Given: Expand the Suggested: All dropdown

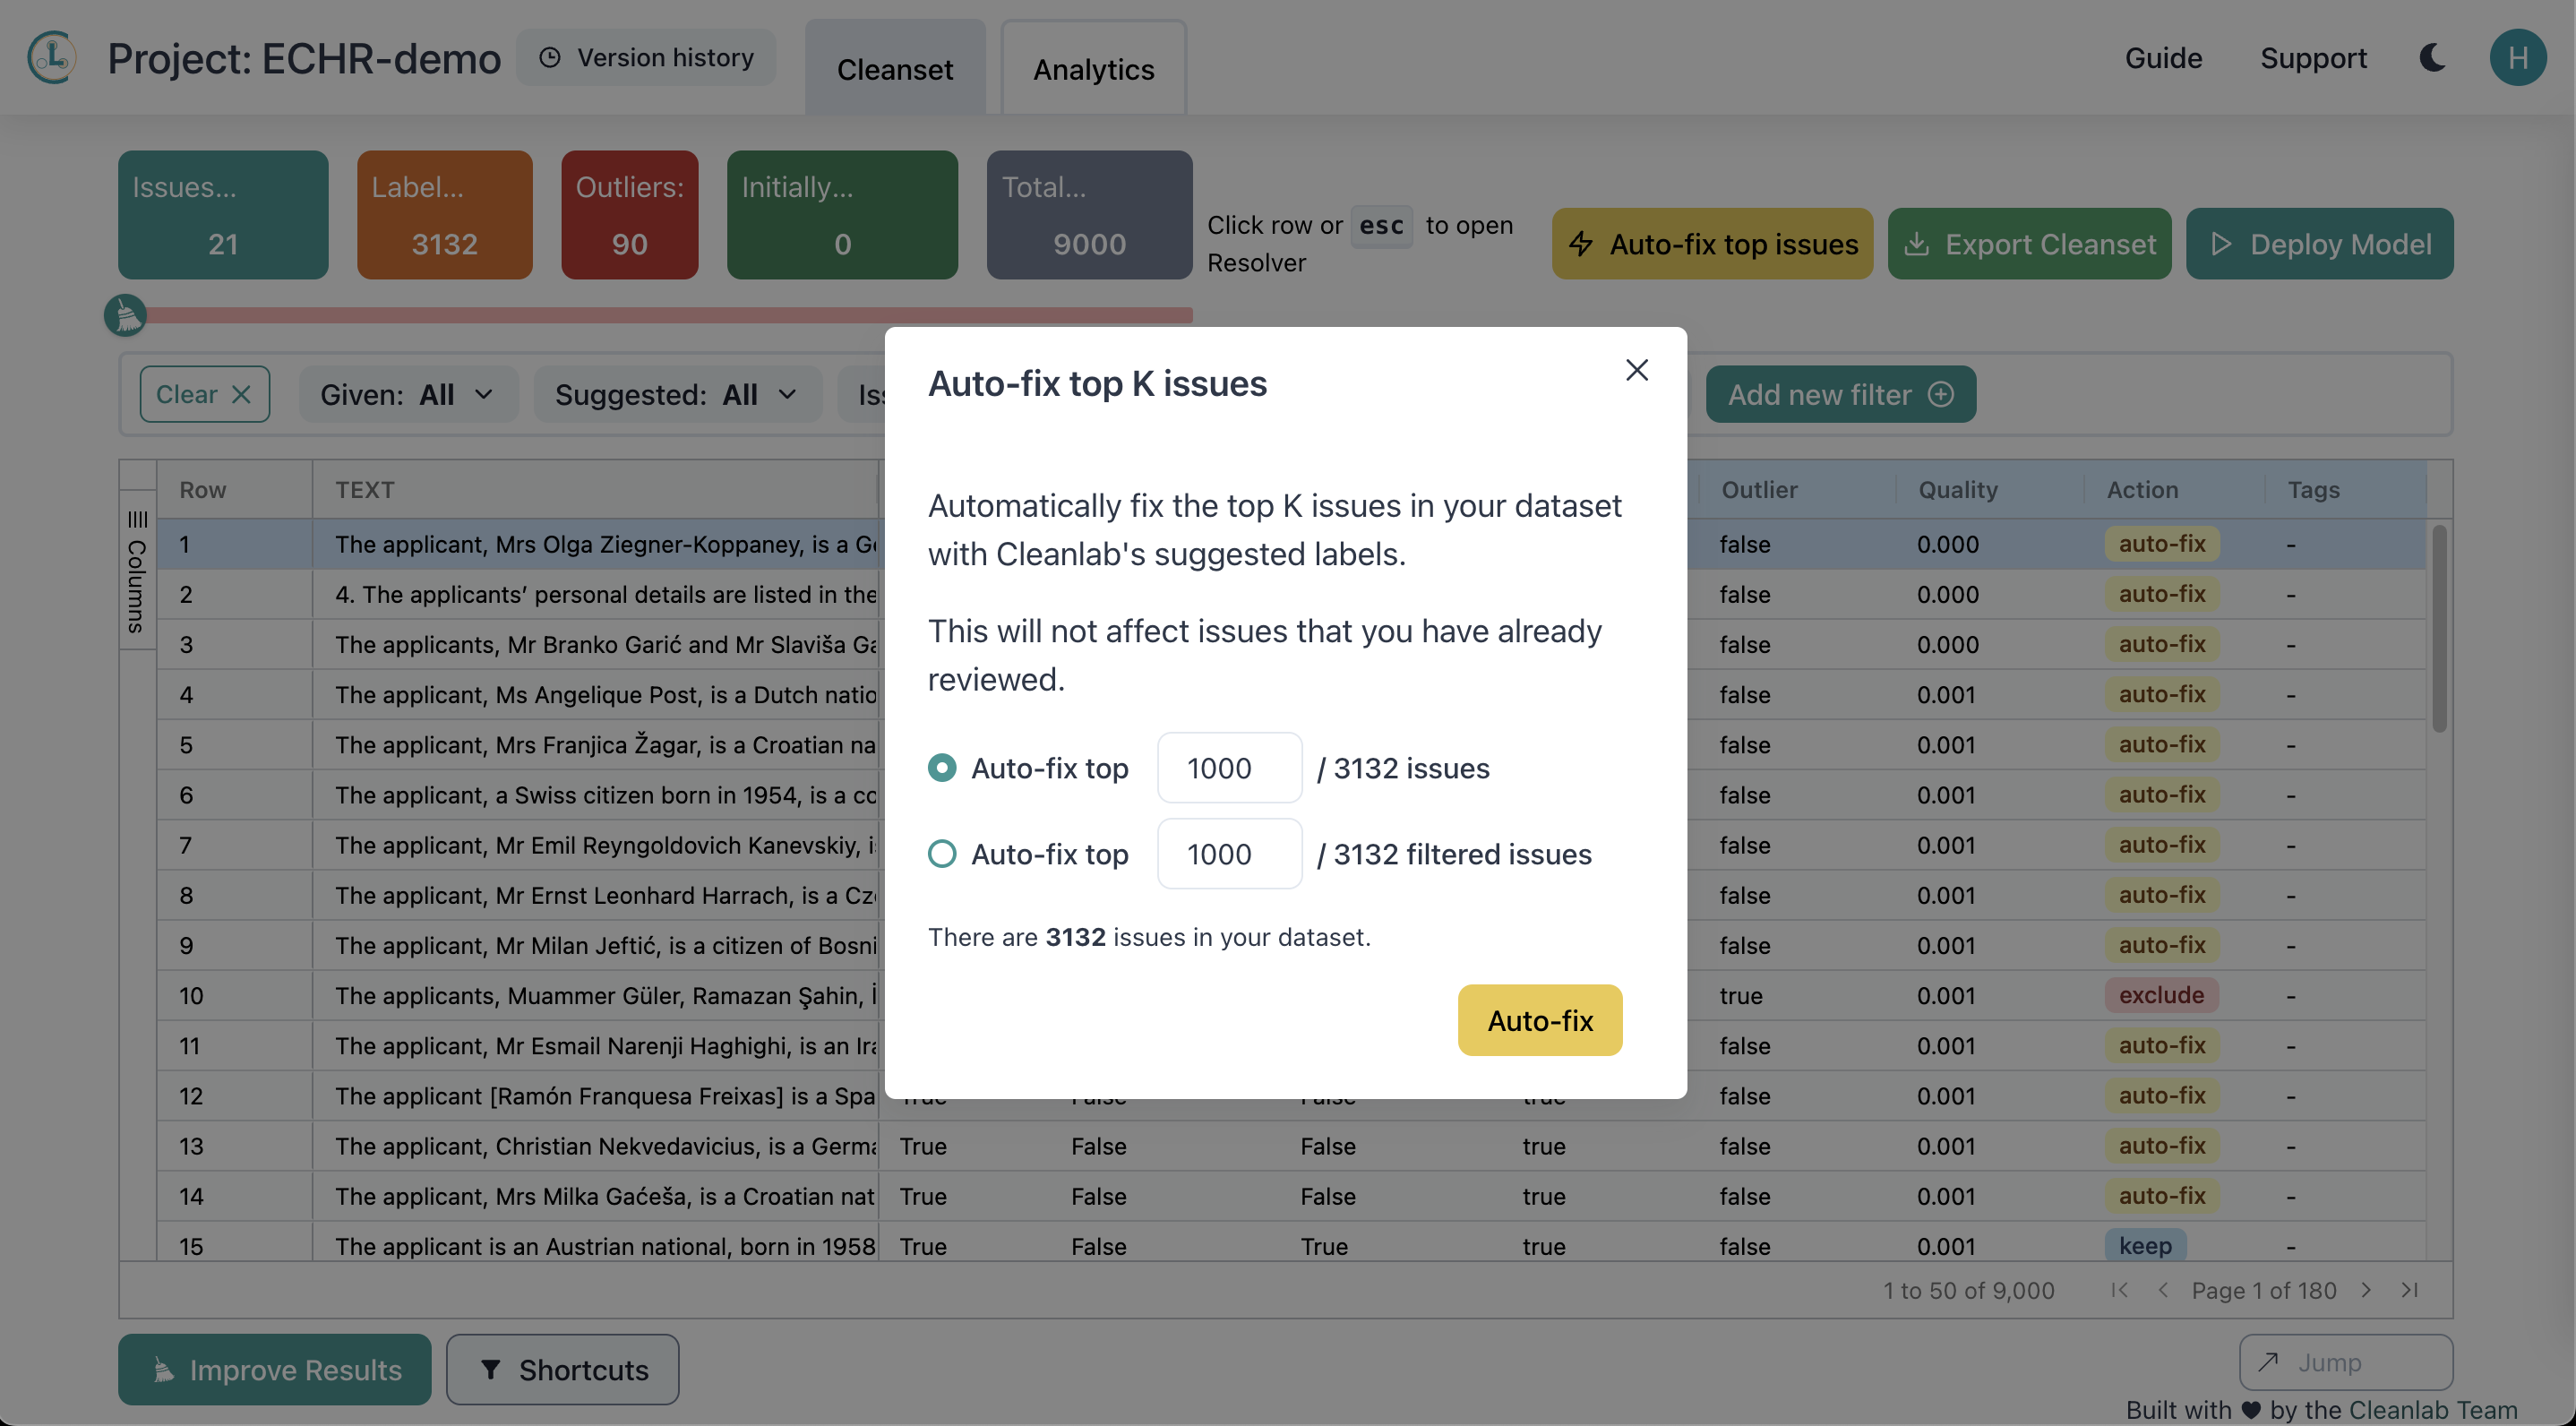Looking at the screenshot, I should pyautogui.click(x=676, y=395).
